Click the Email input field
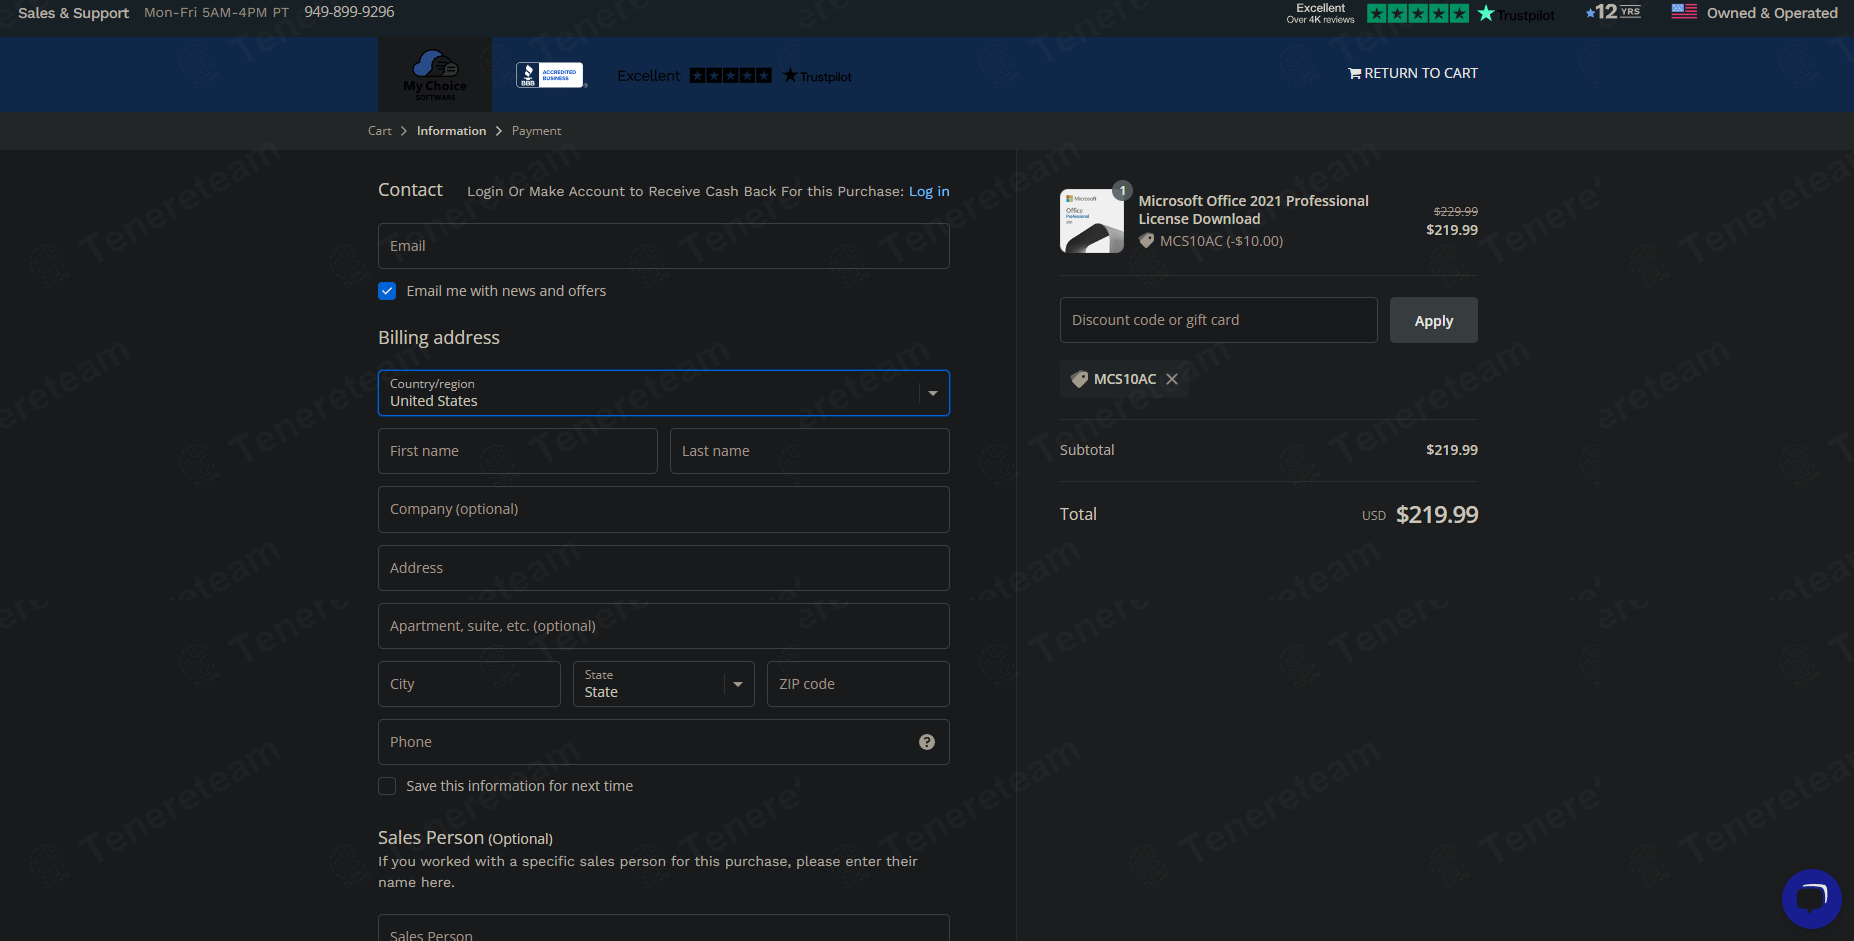This screenshot has height=941, width=1854. coord(664,246)
